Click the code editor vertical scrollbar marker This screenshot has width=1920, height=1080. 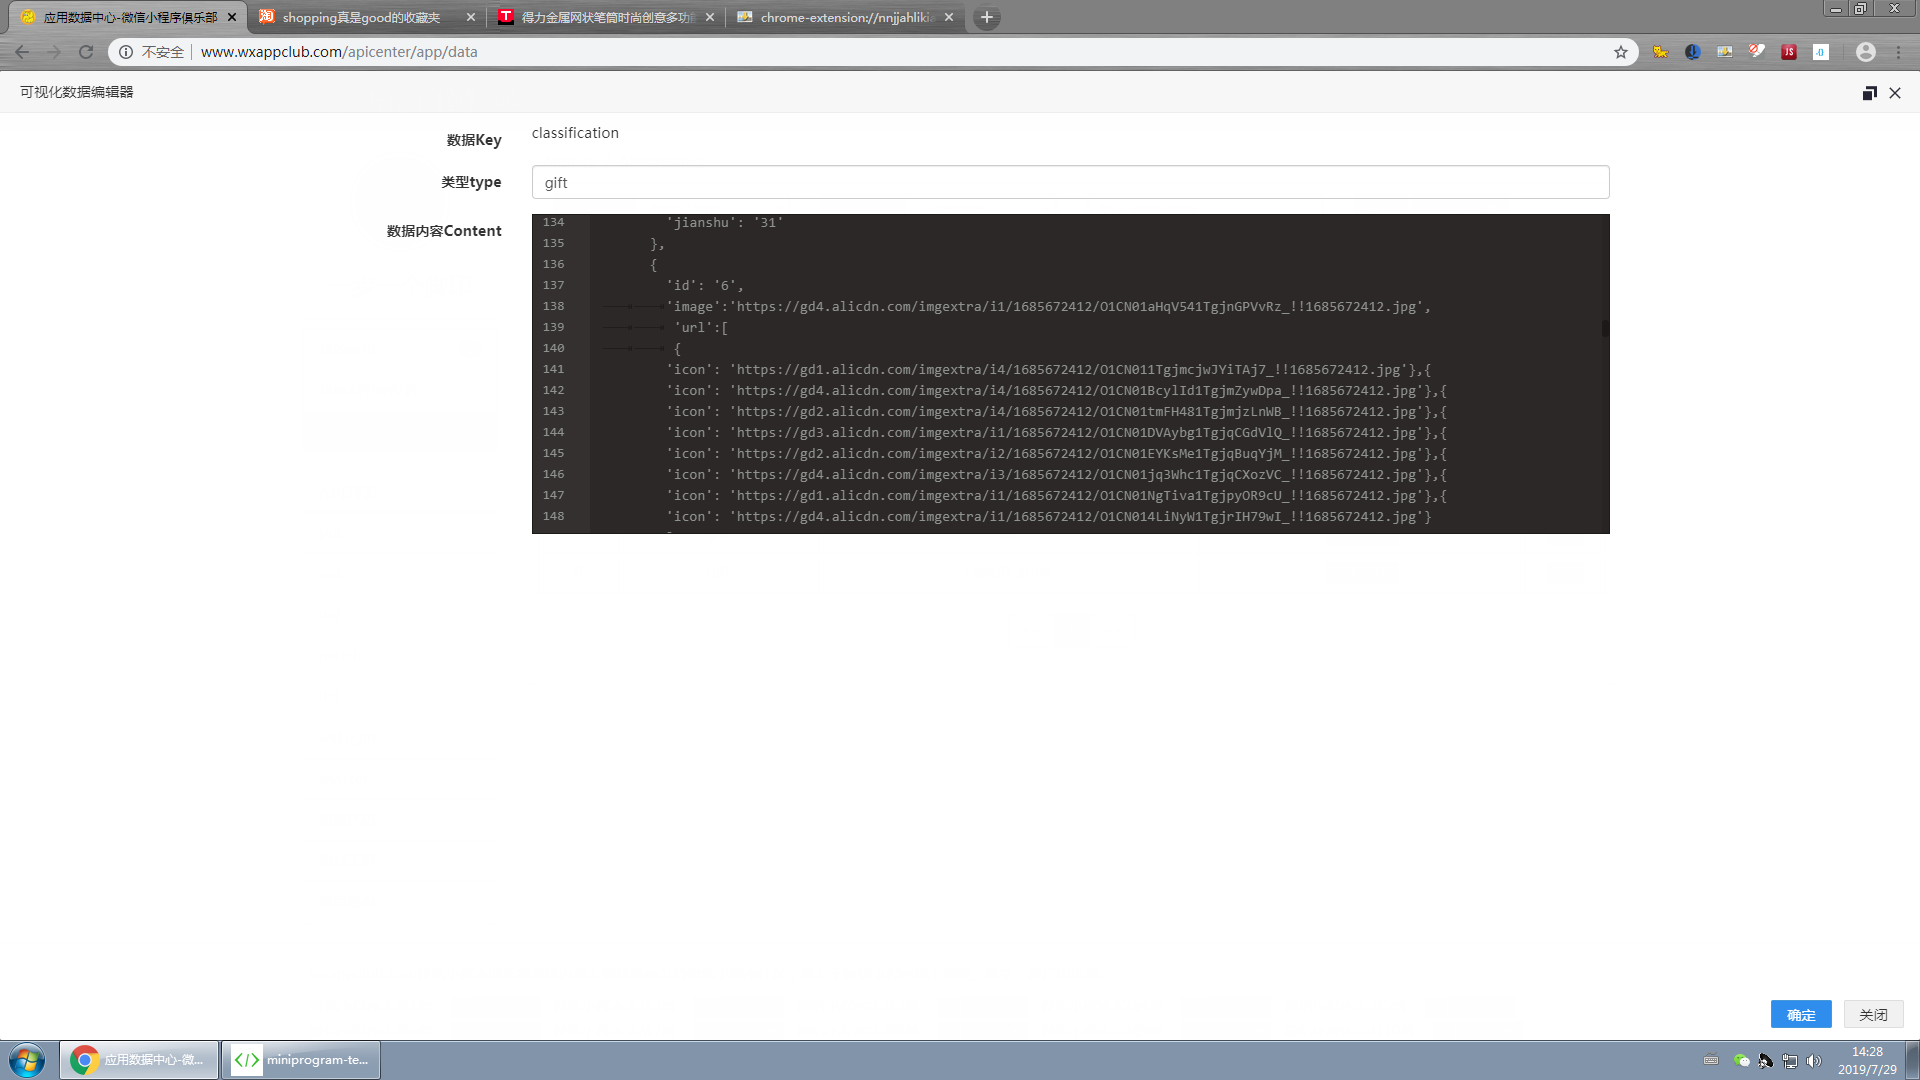1604,327
